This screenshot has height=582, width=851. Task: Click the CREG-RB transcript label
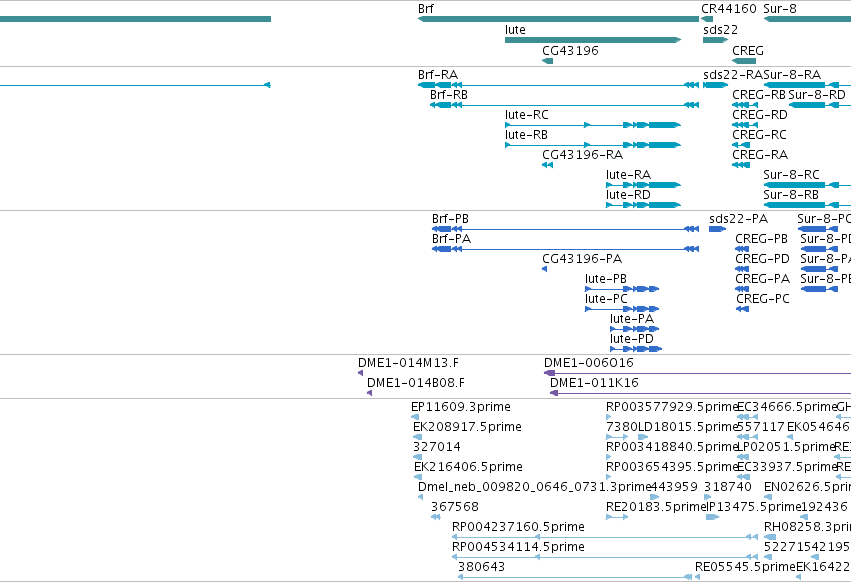tap(759, 95)
